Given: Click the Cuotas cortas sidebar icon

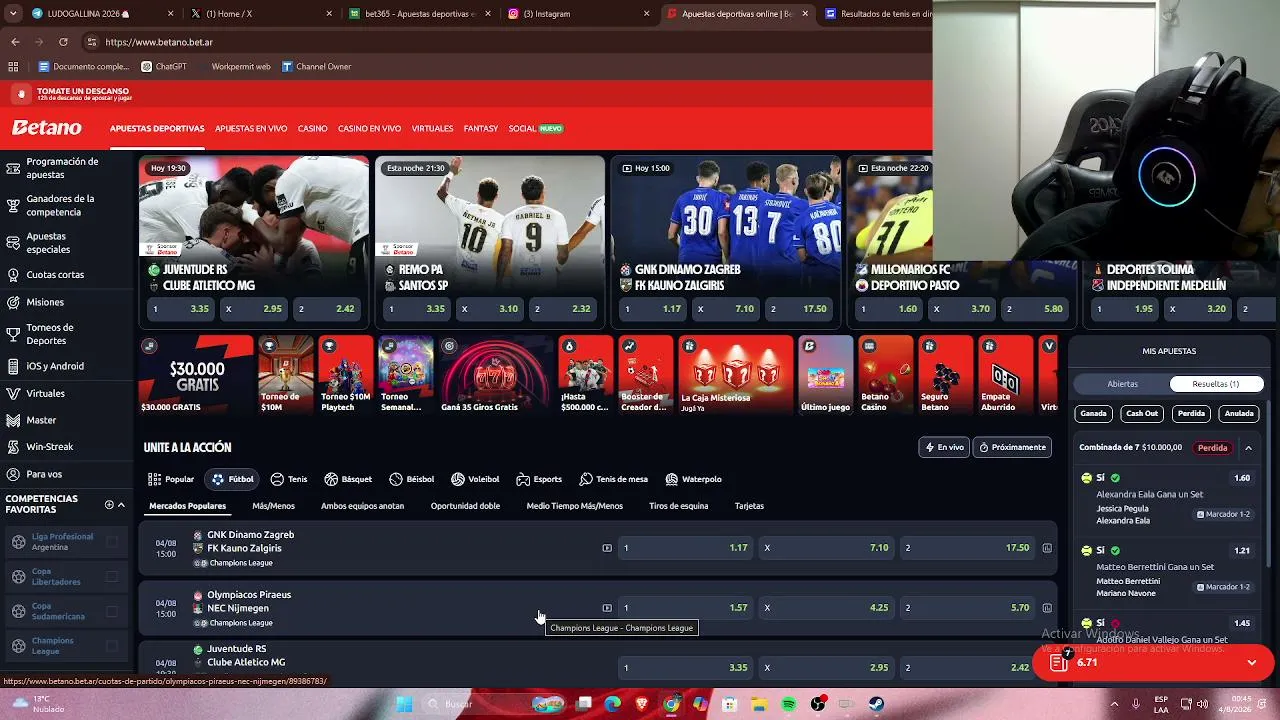Looking at the screenshot, I should pos(13,275).
